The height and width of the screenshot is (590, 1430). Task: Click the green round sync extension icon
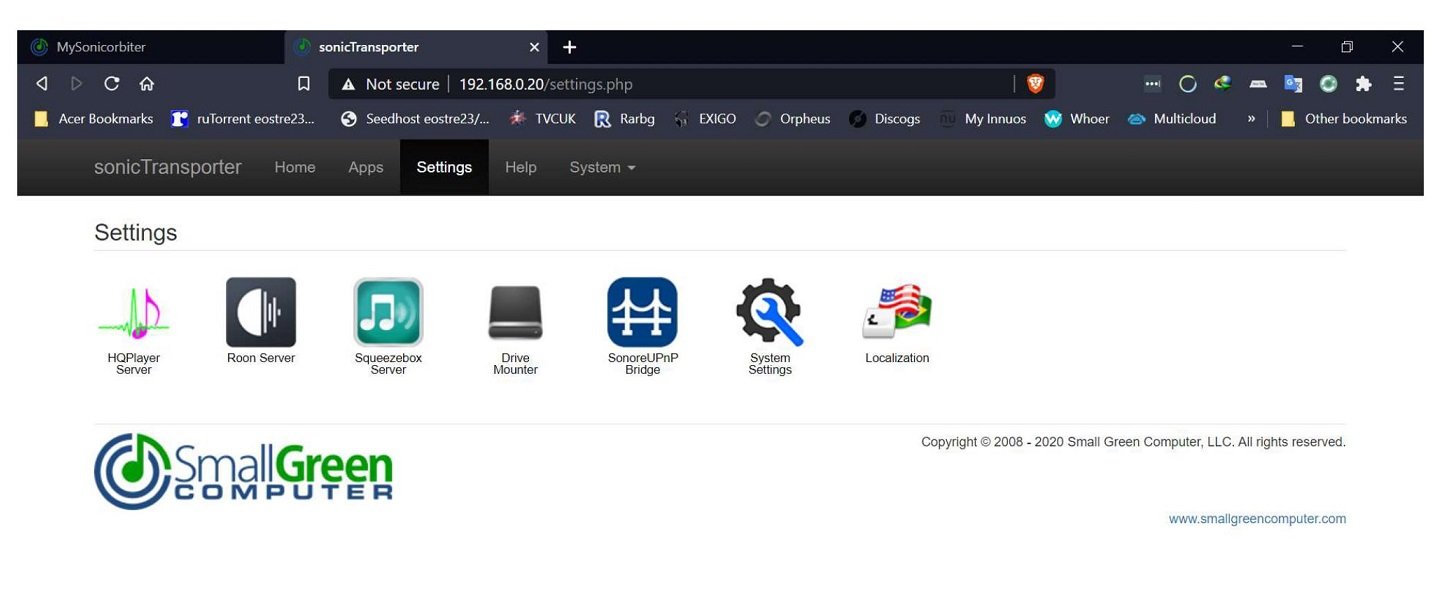click(1328, 84)
